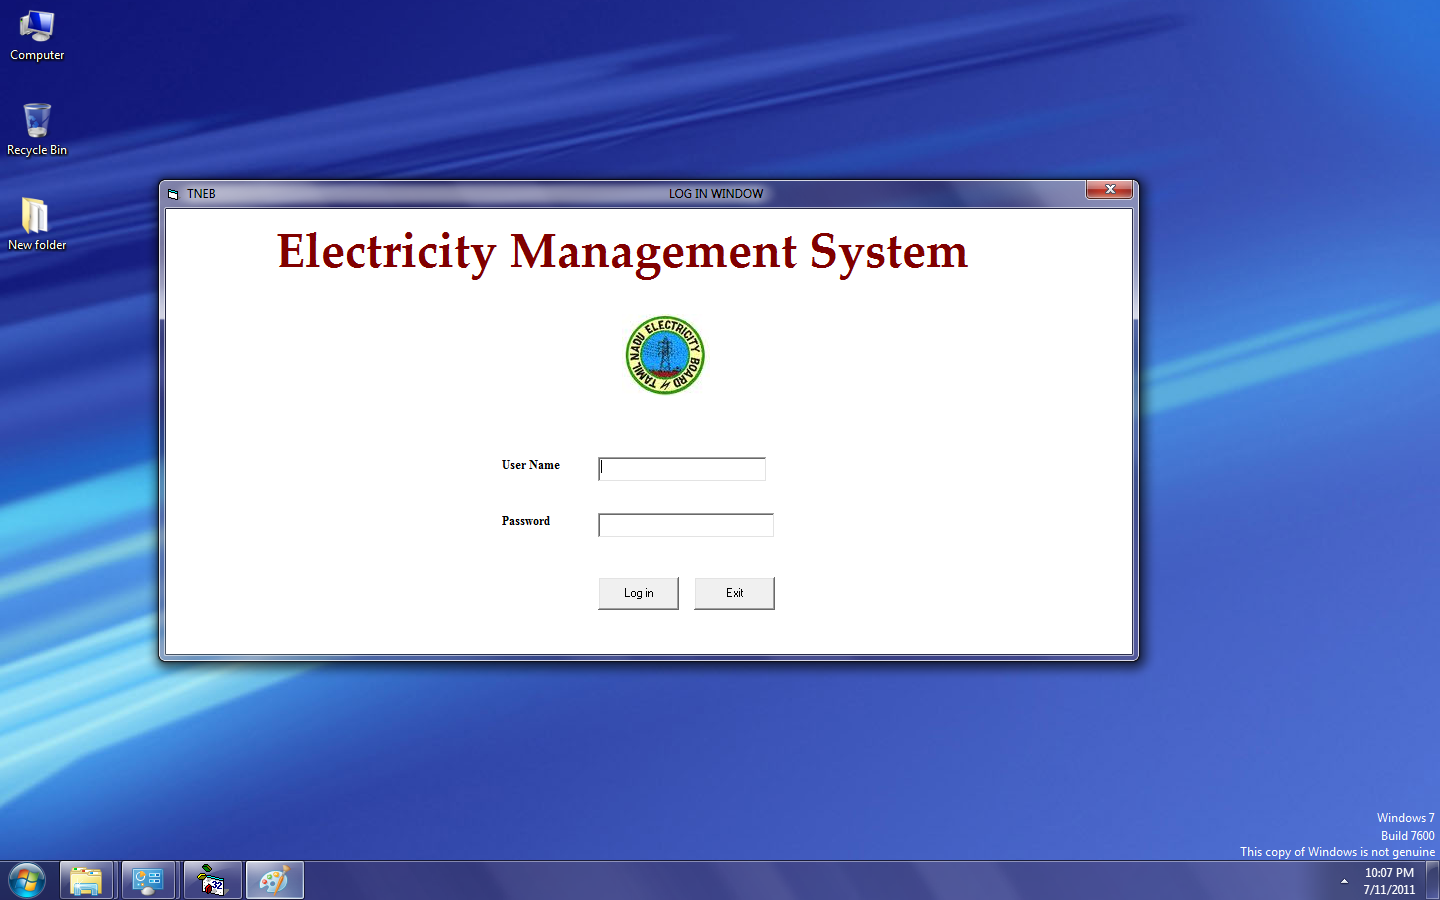This screenshot has height=900, width=1440.
Task: Show hidden system tray icons arrow
Action: 1344,881
